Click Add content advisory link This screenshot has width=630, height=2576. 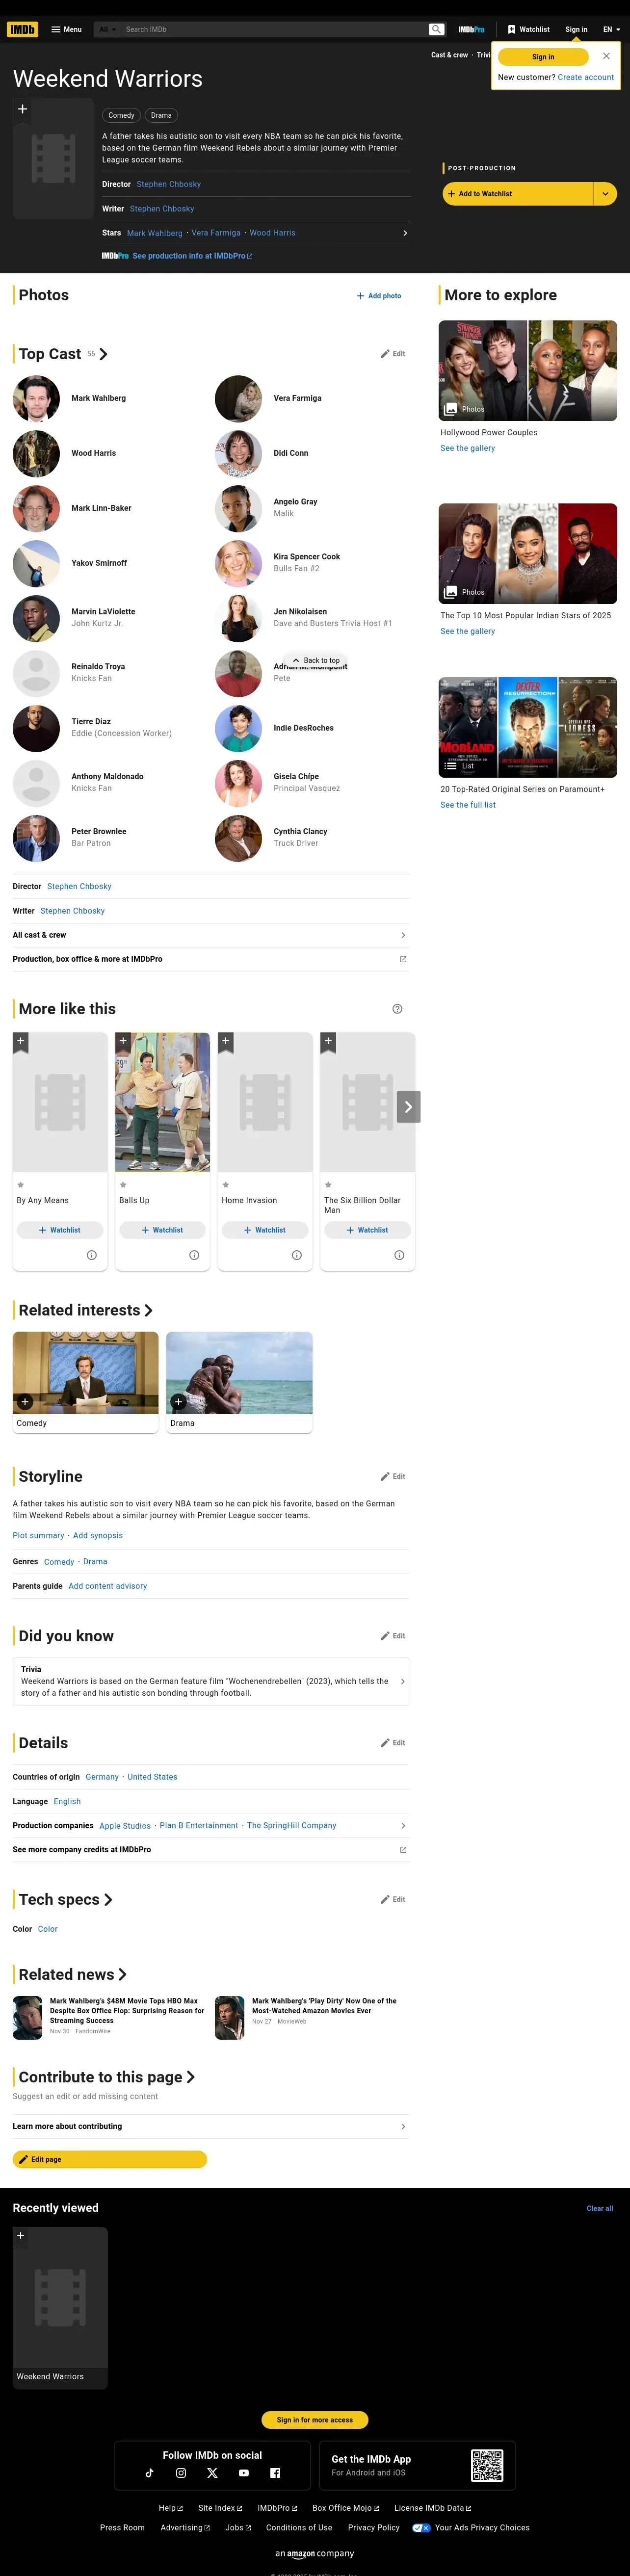coord(108,1586)
